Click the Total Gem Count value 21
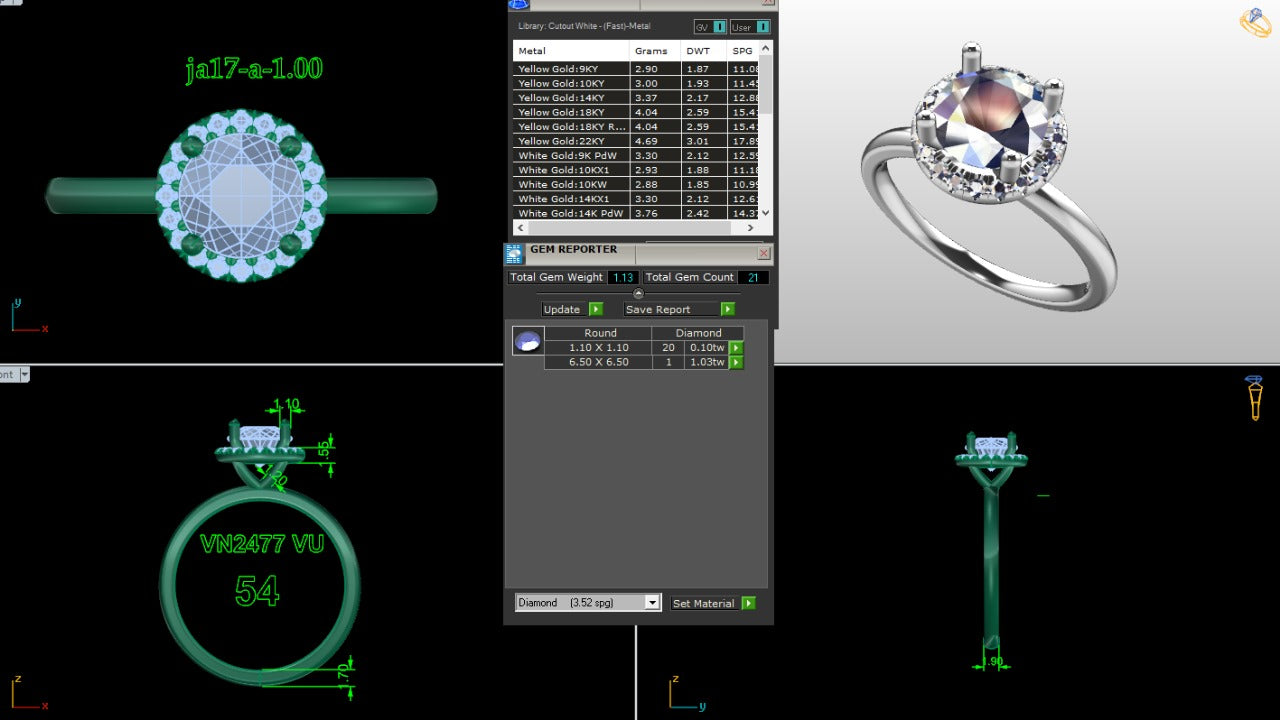This screenshot has height=720, width=1280. pos(753,277)
